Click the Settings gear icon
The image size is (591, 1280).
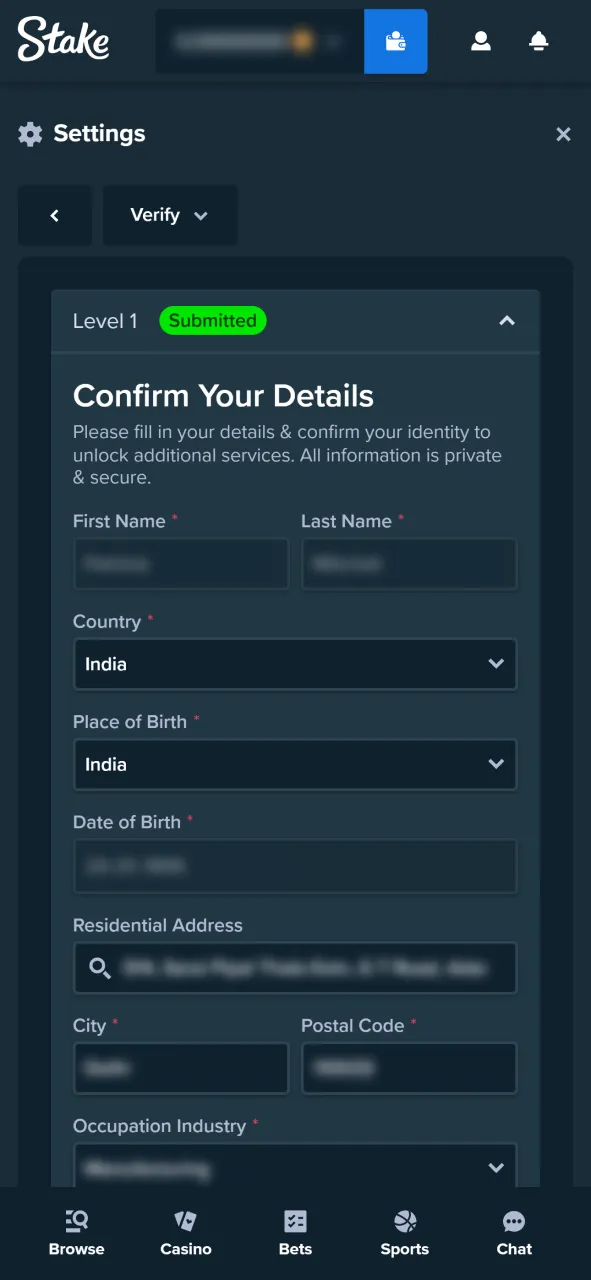coord(30,133)
